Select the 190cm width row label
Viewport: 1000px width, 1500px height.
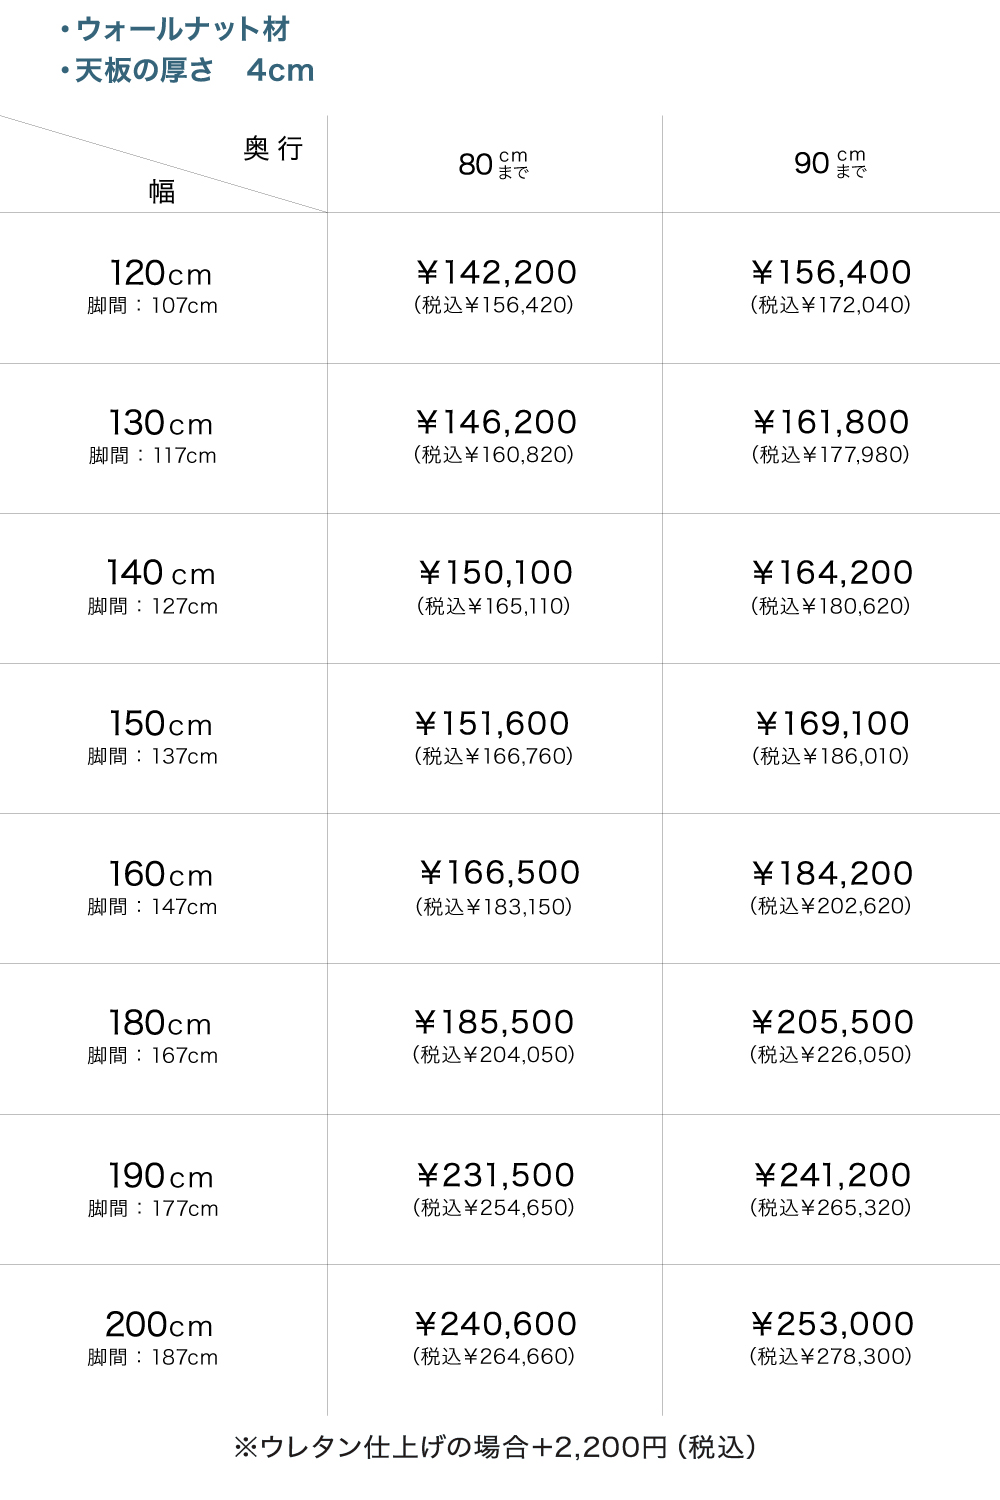pyautogui.click(x=160, y=1177)
